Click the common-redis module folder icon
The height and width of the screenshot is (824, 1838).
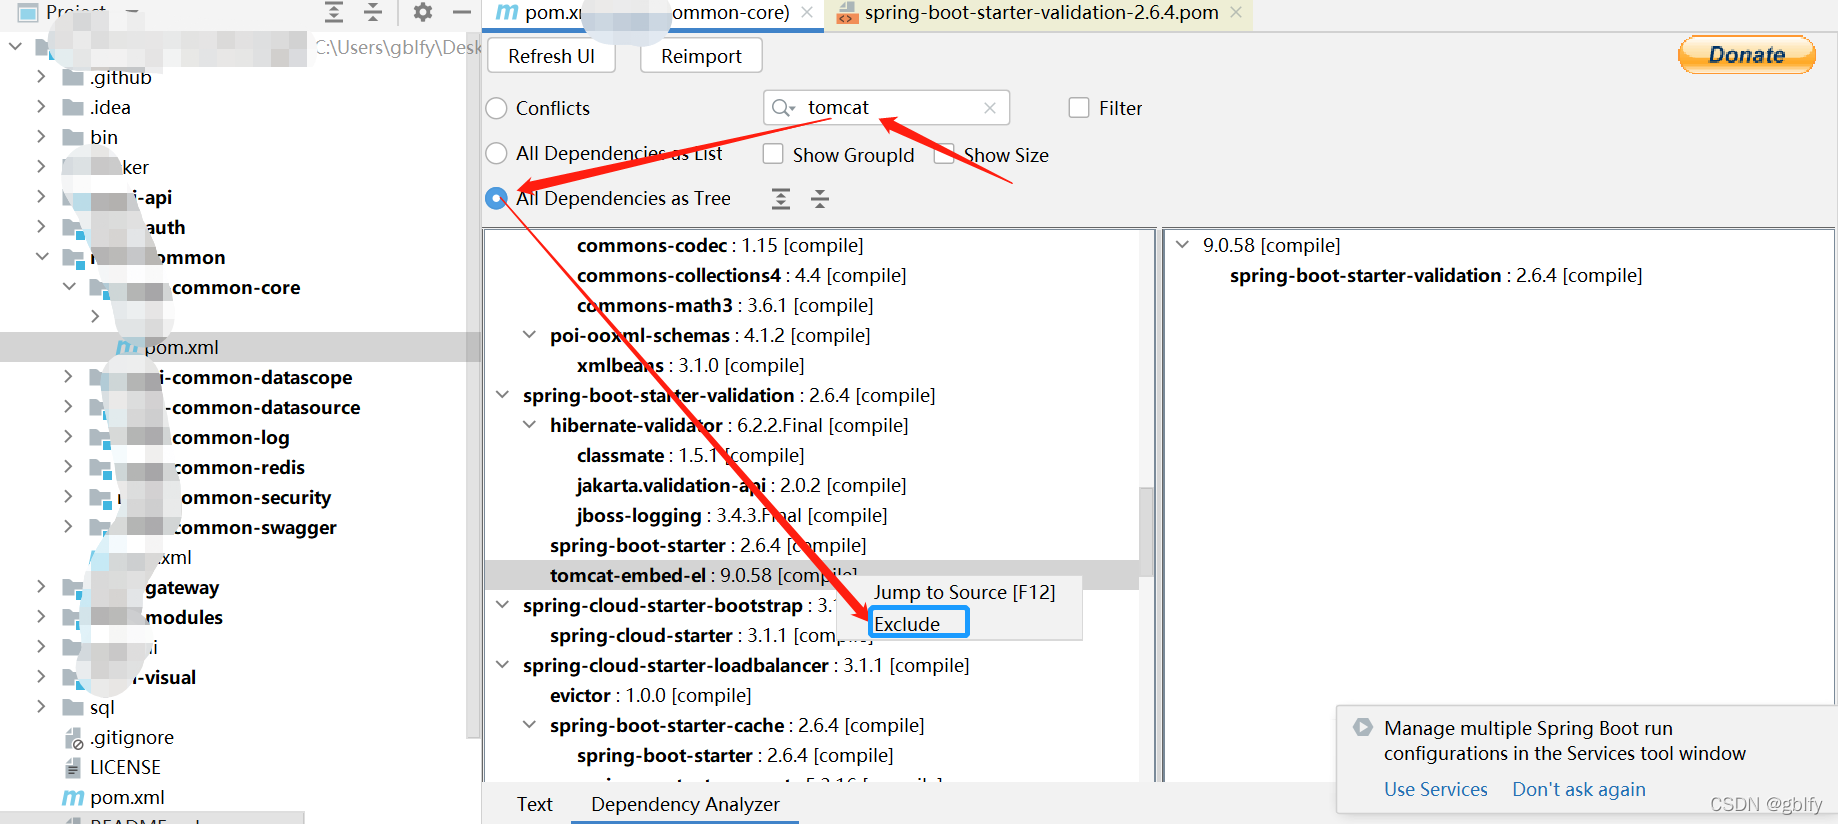pyautogui.click(x=100, y=469)
